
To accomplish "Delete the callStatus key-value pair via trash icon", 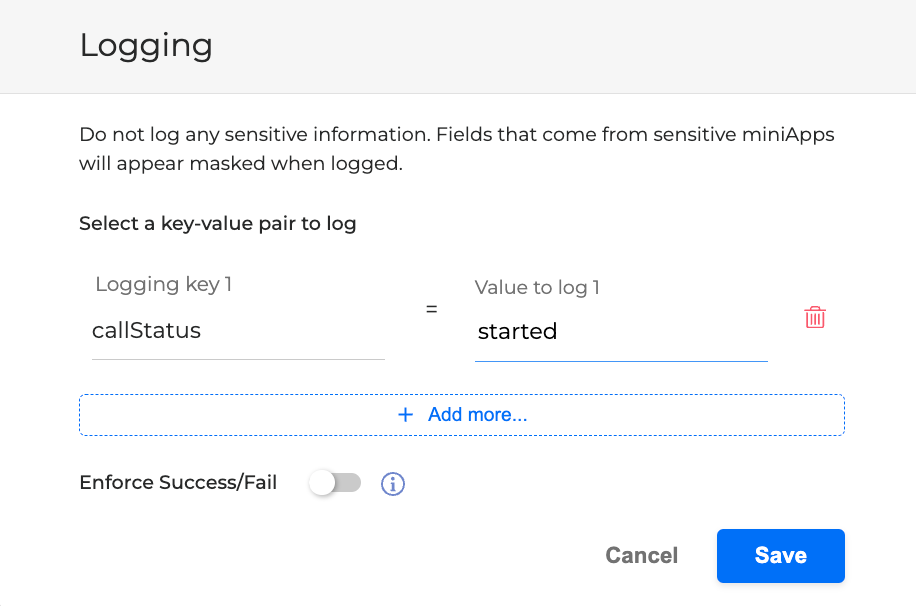I will pos(815,318).
